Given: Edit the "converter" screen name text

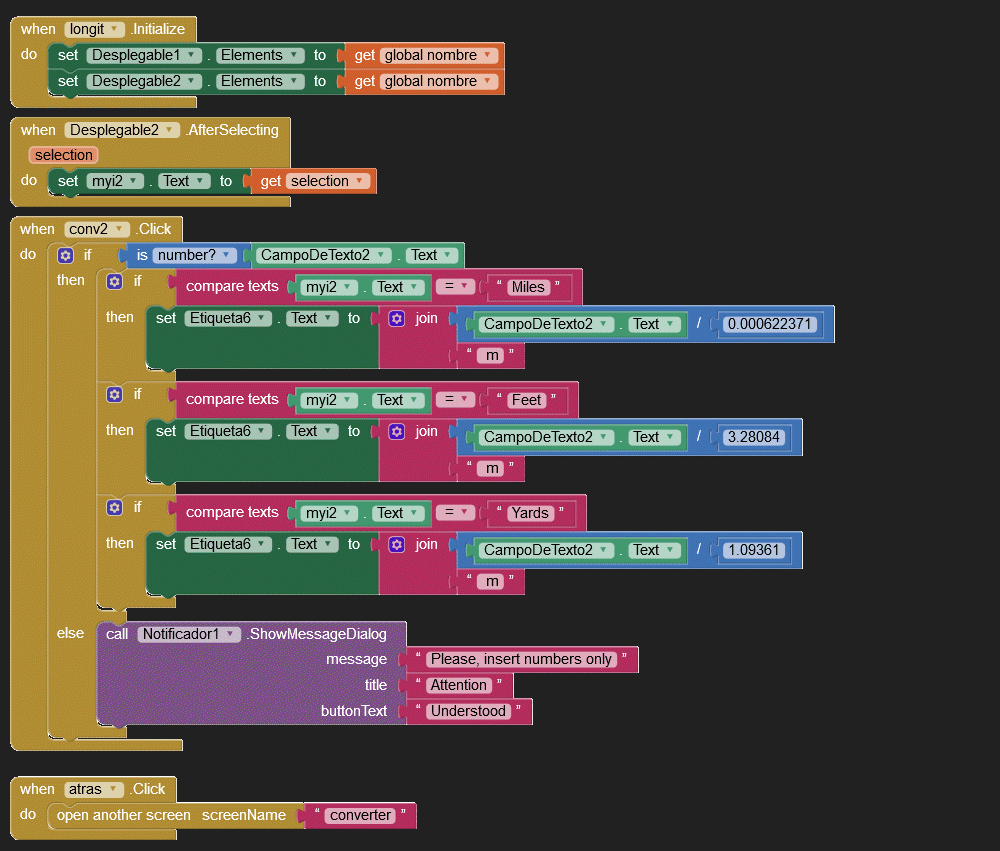Looking at the screenshot, I should click(360, 816).
